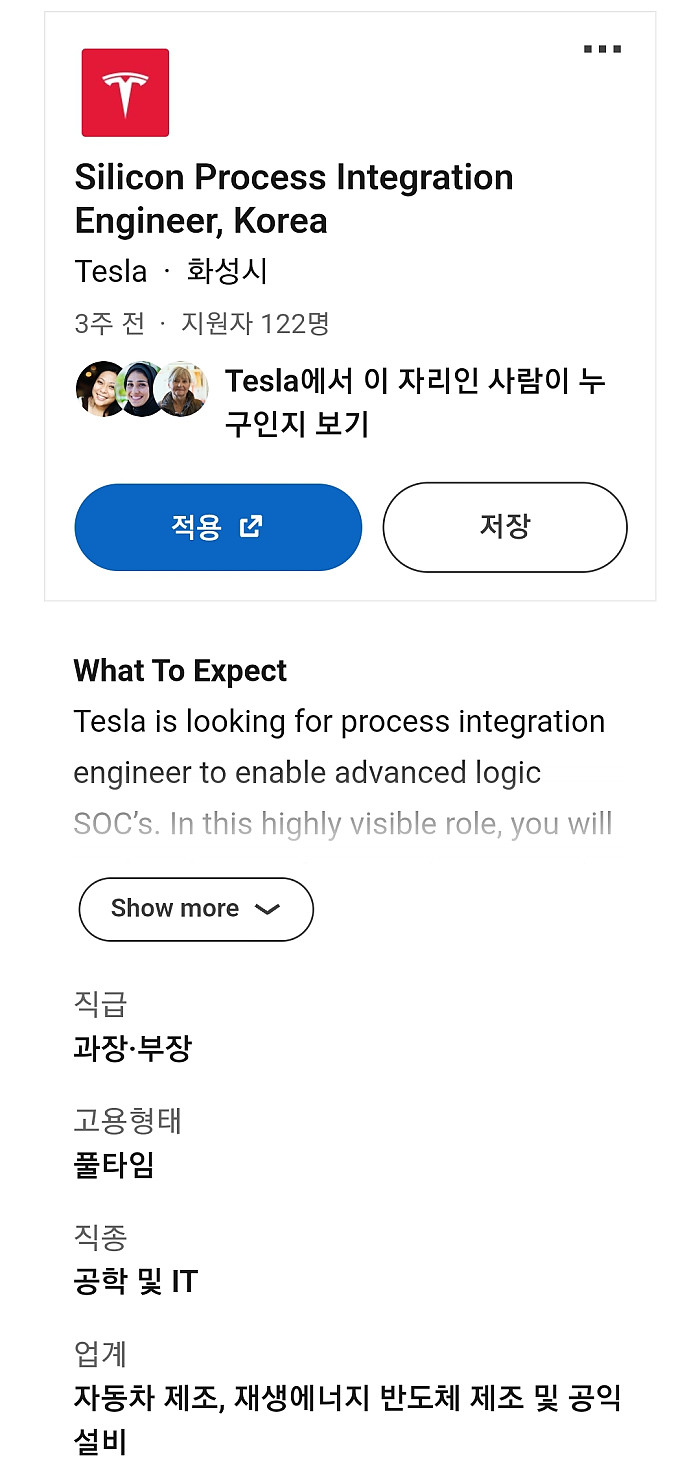Open the 저장 save action
700x1480 pixels.
pyautogui.click(x=504, y=527)
